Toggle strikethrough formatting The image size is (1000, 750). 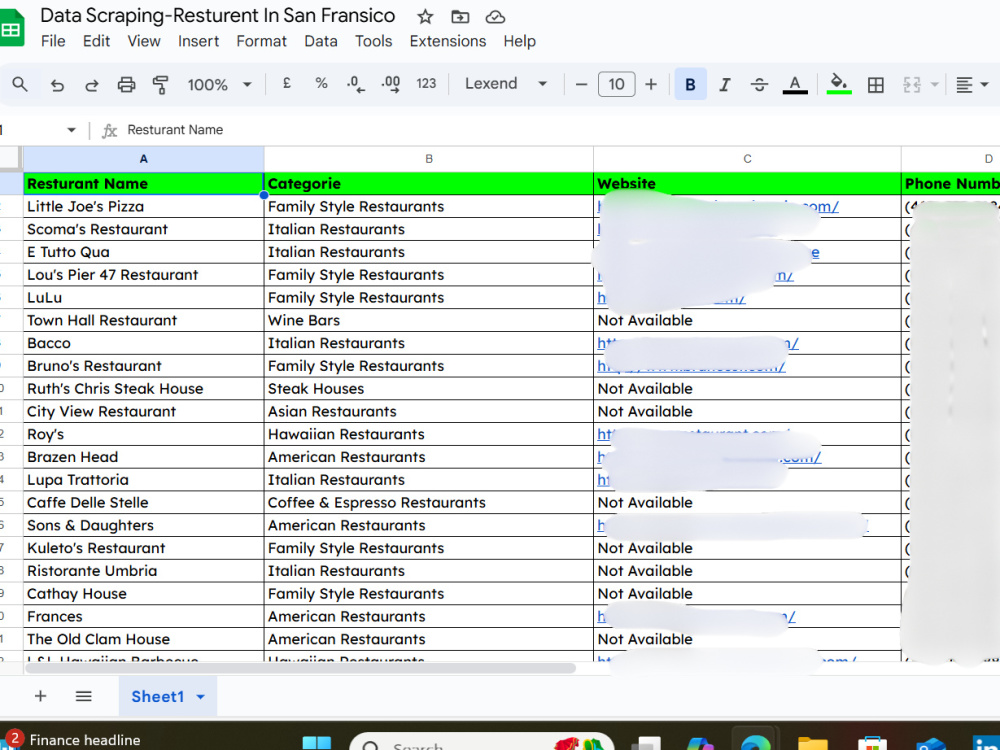[759, 84]
